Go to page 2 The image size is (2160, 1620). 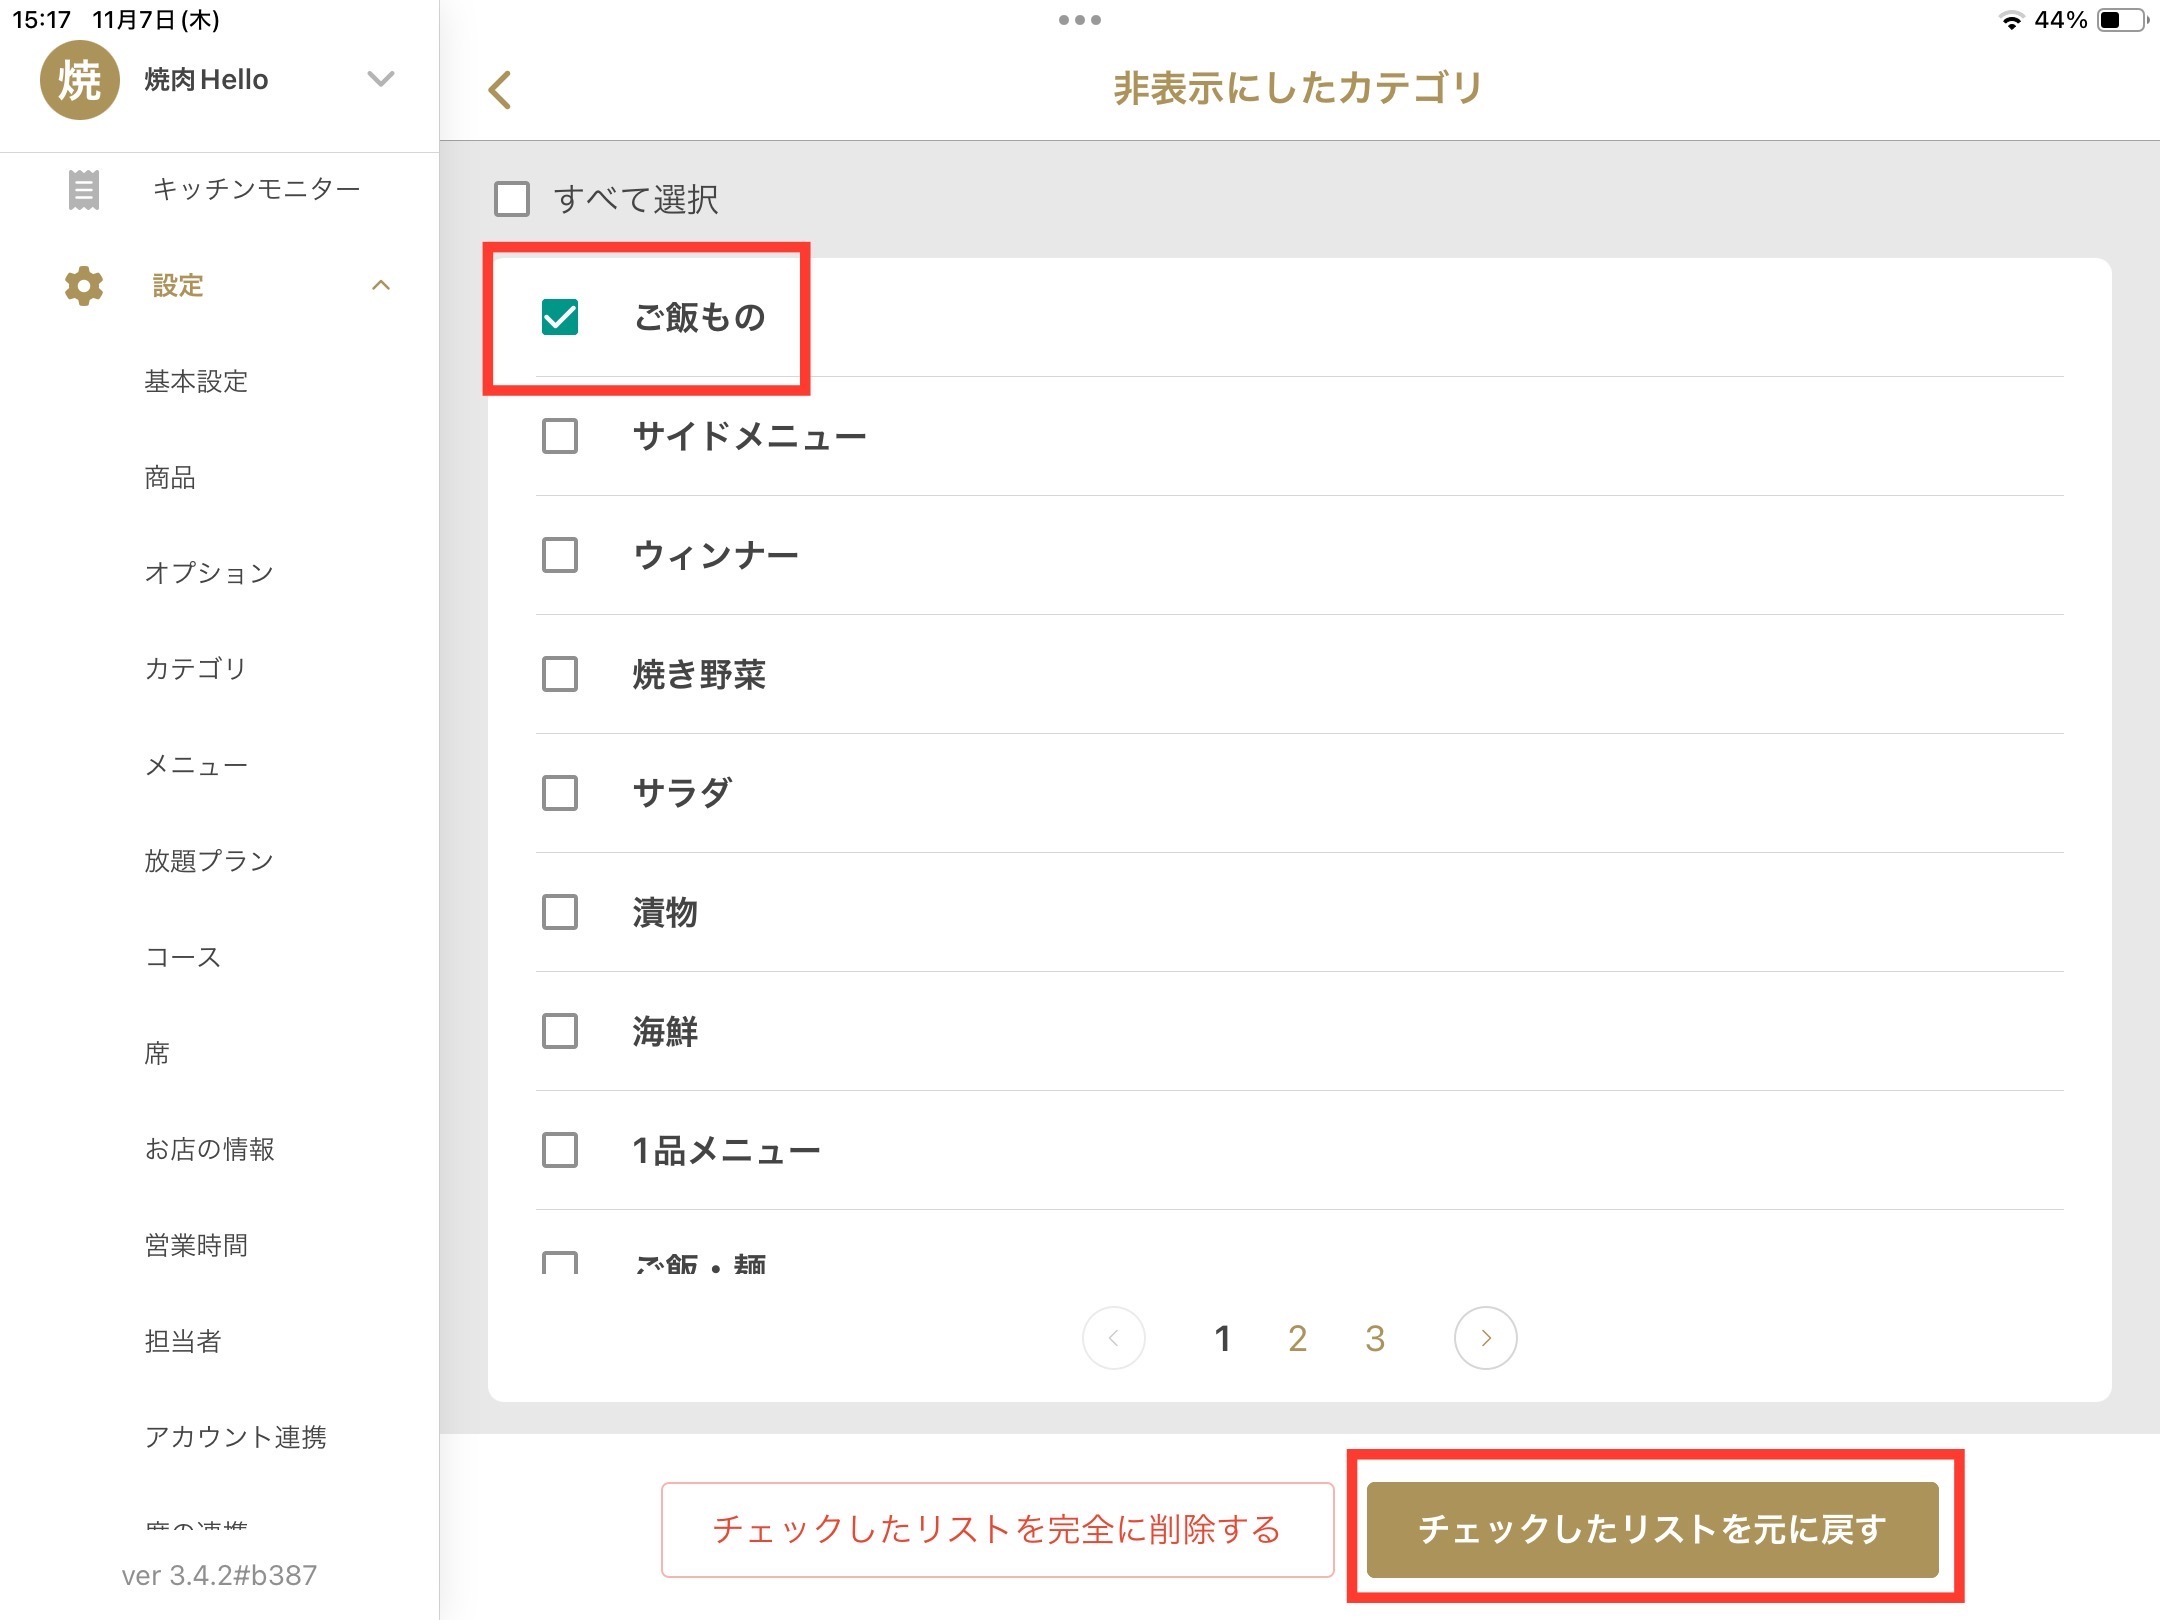[1297, 1338]
